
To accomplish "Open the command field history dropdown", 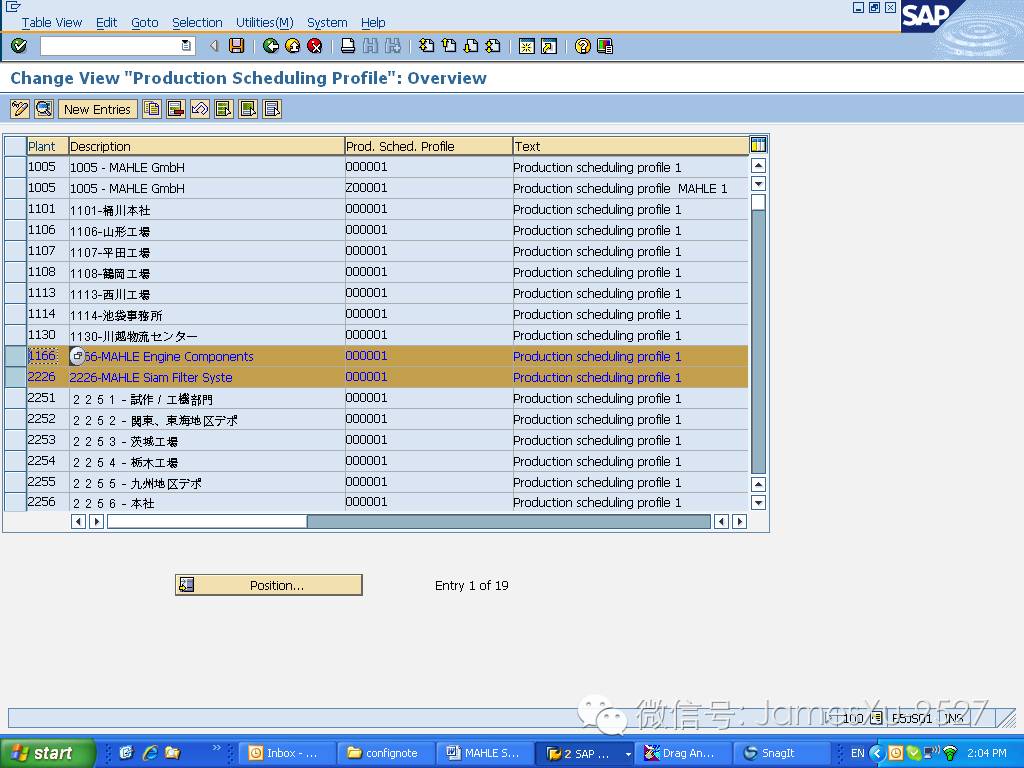I will 186,46.
